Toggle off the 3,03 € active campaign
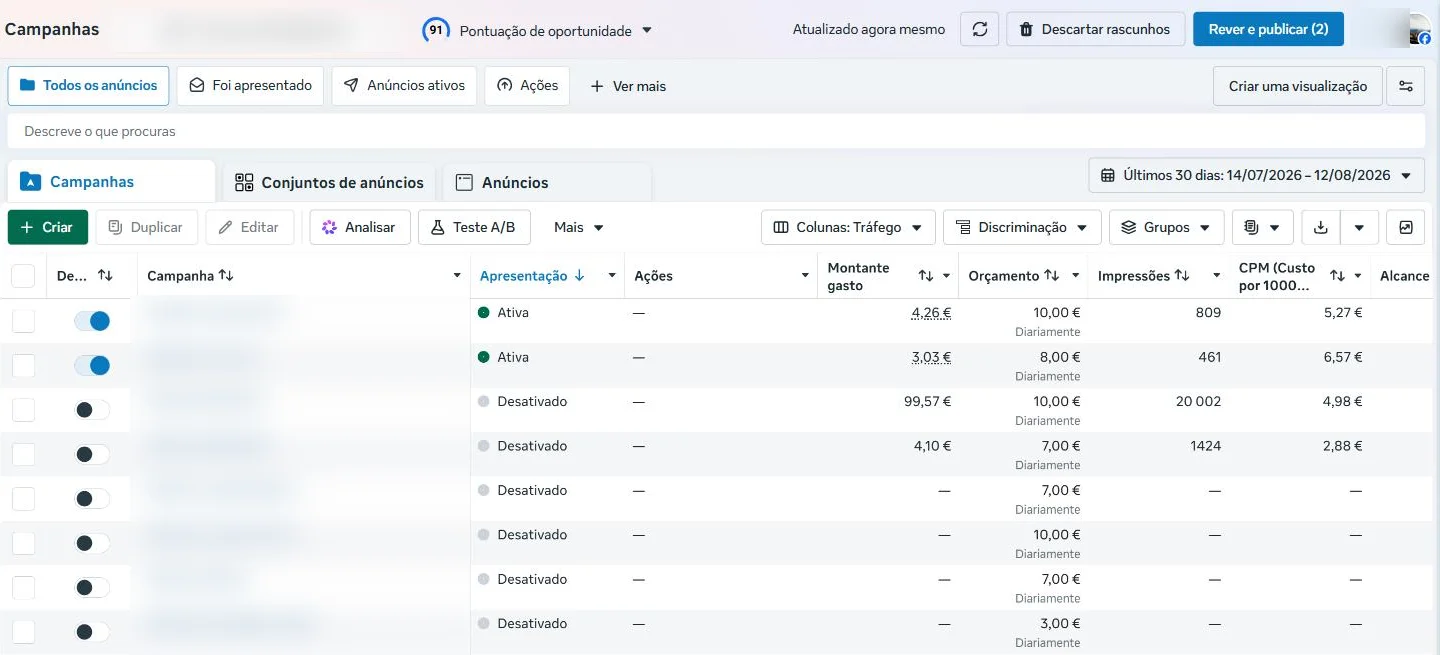Image resolution: width=1440 pixels, height=655 pixels. (x=92, y=365)
